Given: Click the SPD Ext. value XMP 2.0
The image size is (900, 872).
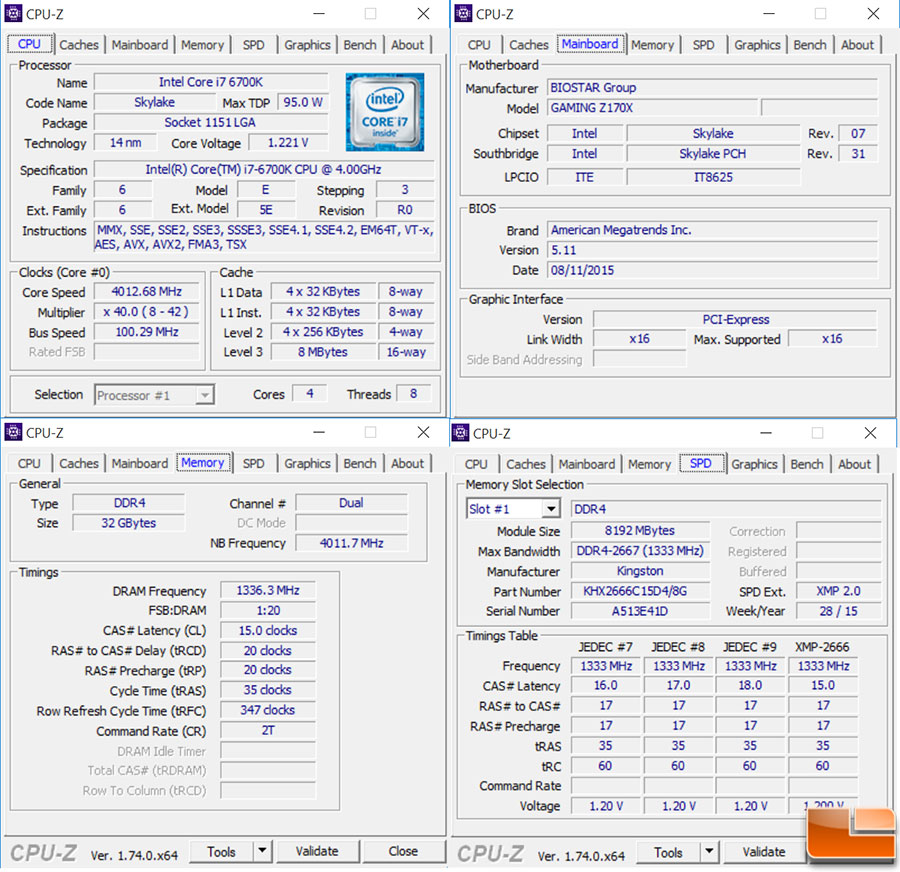Looking at the screenshot, I should point(839,591).
